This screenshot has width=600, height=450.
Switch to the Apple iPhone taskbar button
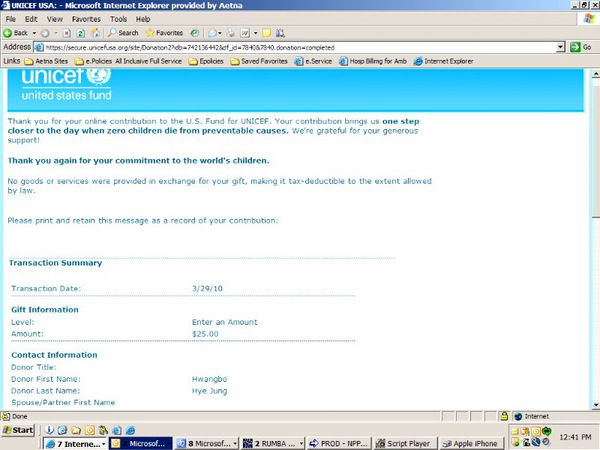[471, 443]
